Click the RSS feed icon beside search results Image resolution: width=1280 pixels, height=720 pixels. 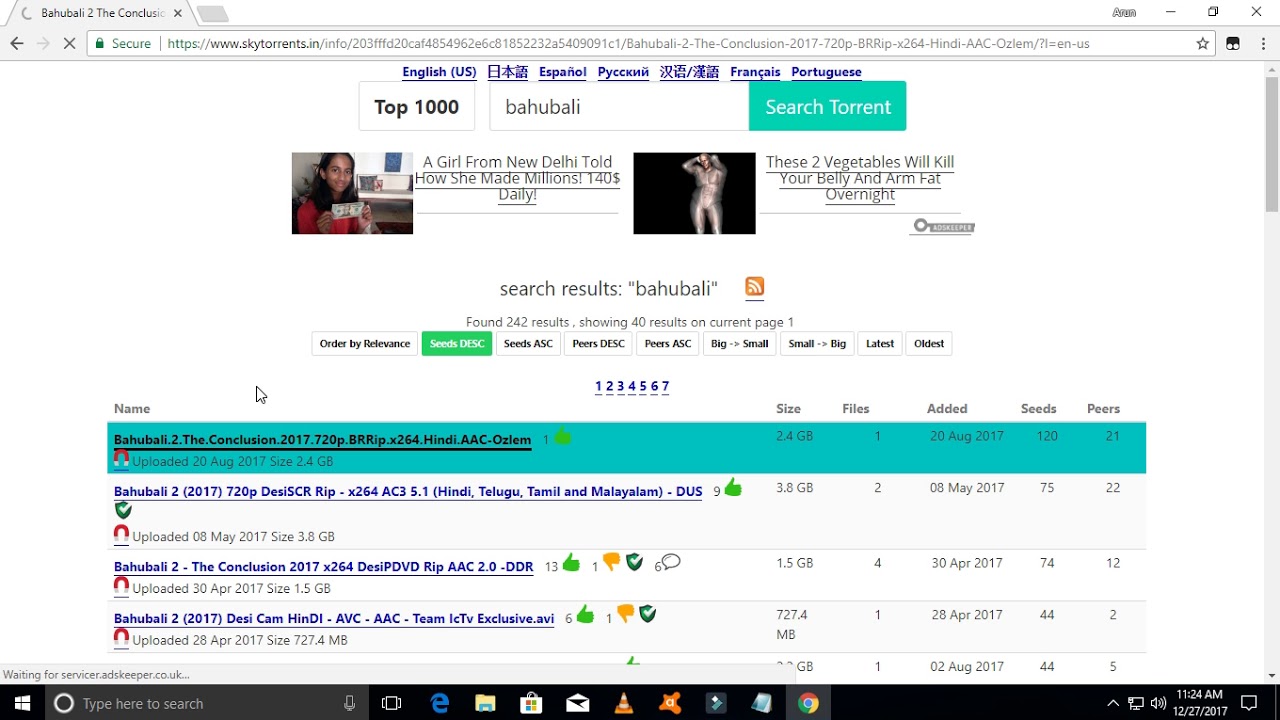(755, 287)
